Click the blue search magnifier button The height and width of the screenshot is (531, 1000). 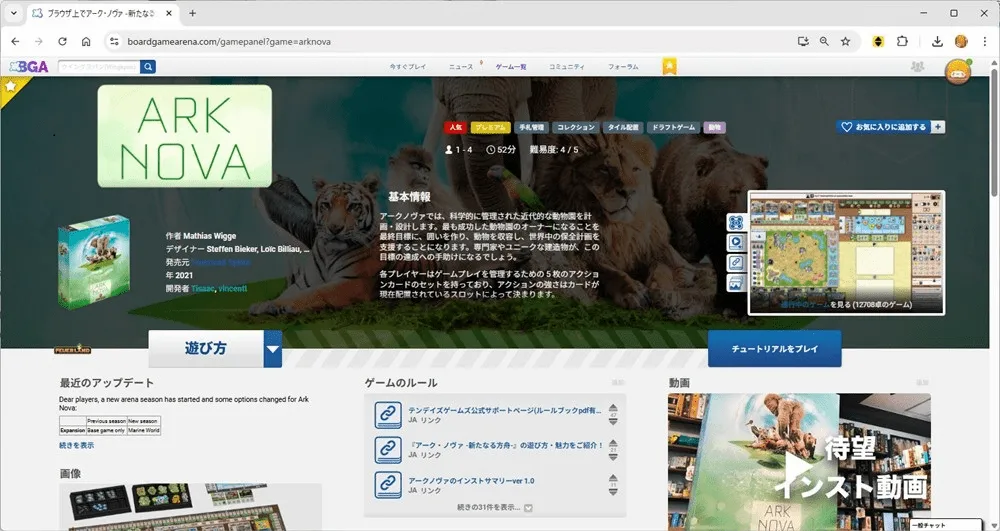(x=148, y=66)
